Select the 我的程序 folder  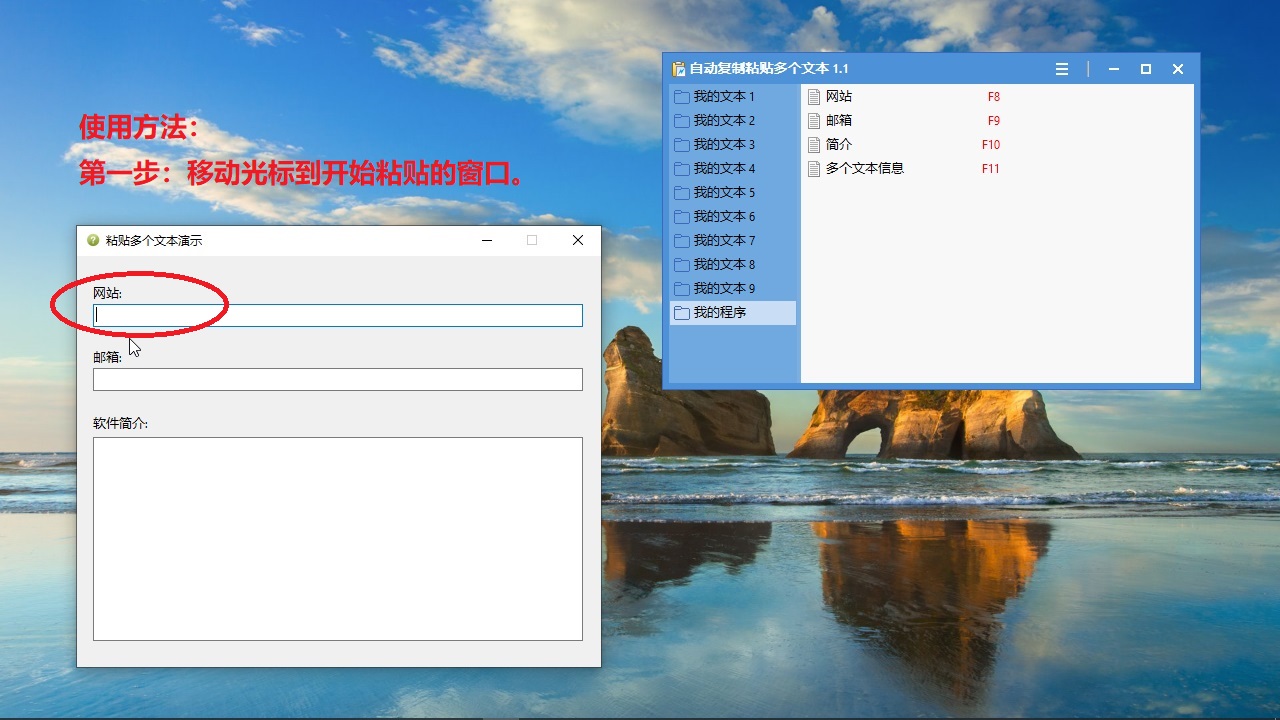(x=720, y=313)
